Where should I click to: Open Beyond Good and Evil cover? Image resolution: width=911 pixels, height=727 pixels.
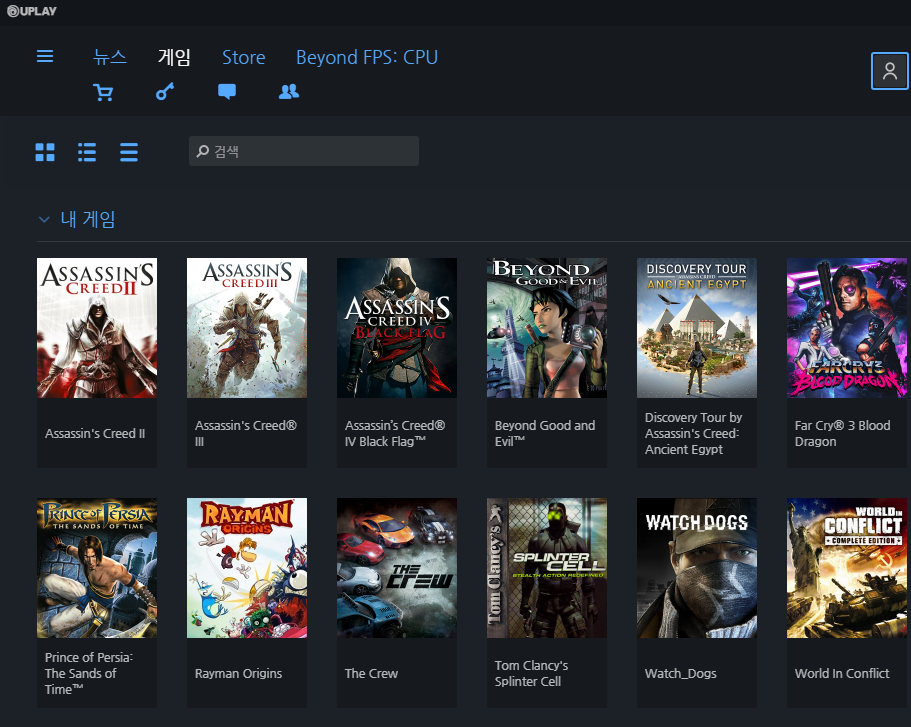click(547, 328)
